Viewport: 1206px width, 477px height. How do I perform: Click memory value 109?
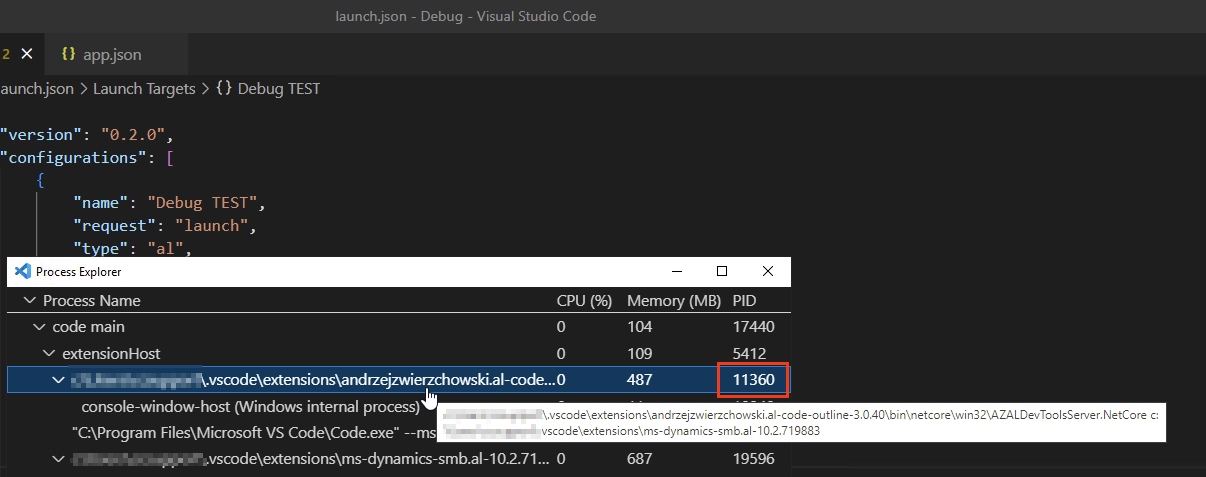point(640,353)
